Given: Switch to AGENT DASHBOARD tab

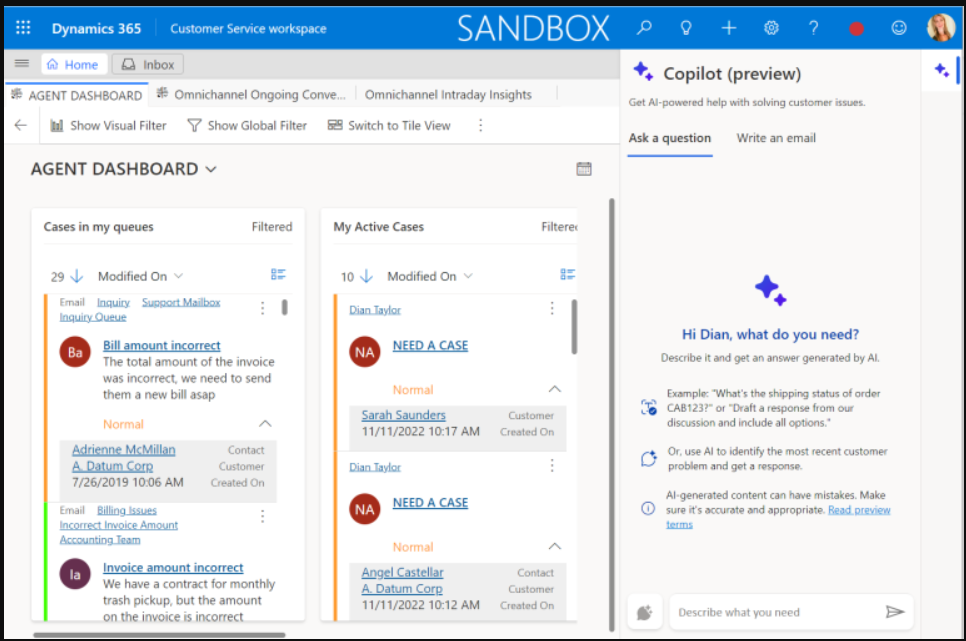Looking at the screenshot, I should point(77,96).
